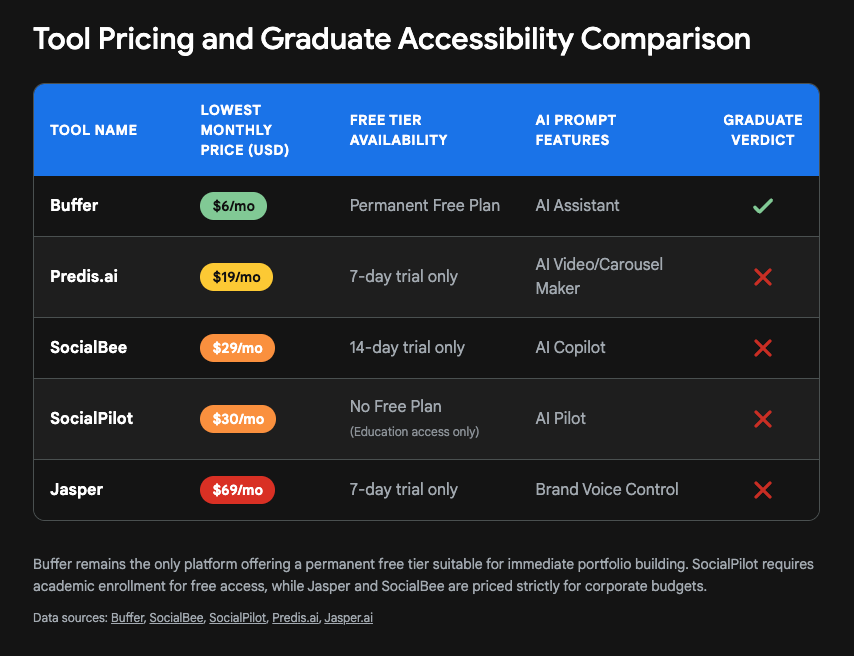Image resolution: width=854 pixels, height=656 pixels.
Task: Click the red $69/mo price badge
Action: tap(237, 490)
